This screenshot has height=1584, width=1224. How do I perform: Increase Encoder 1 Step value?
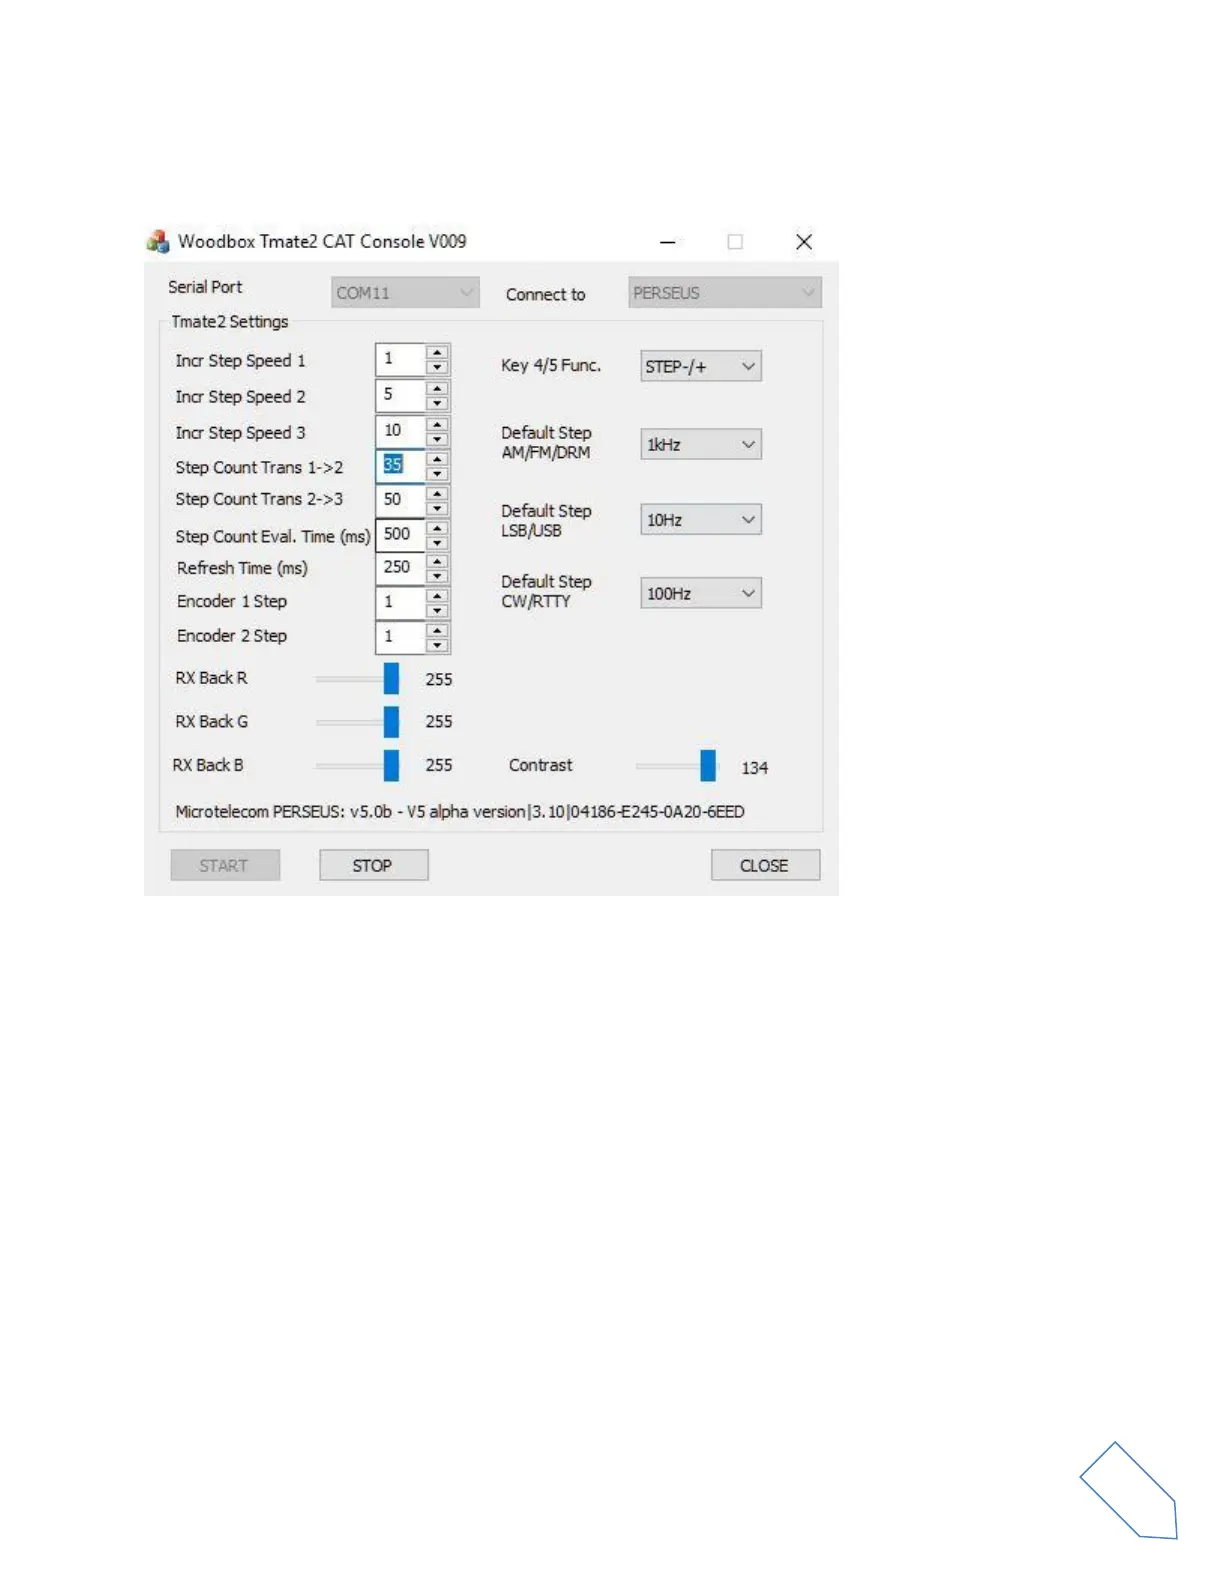(x=437, y=595)
